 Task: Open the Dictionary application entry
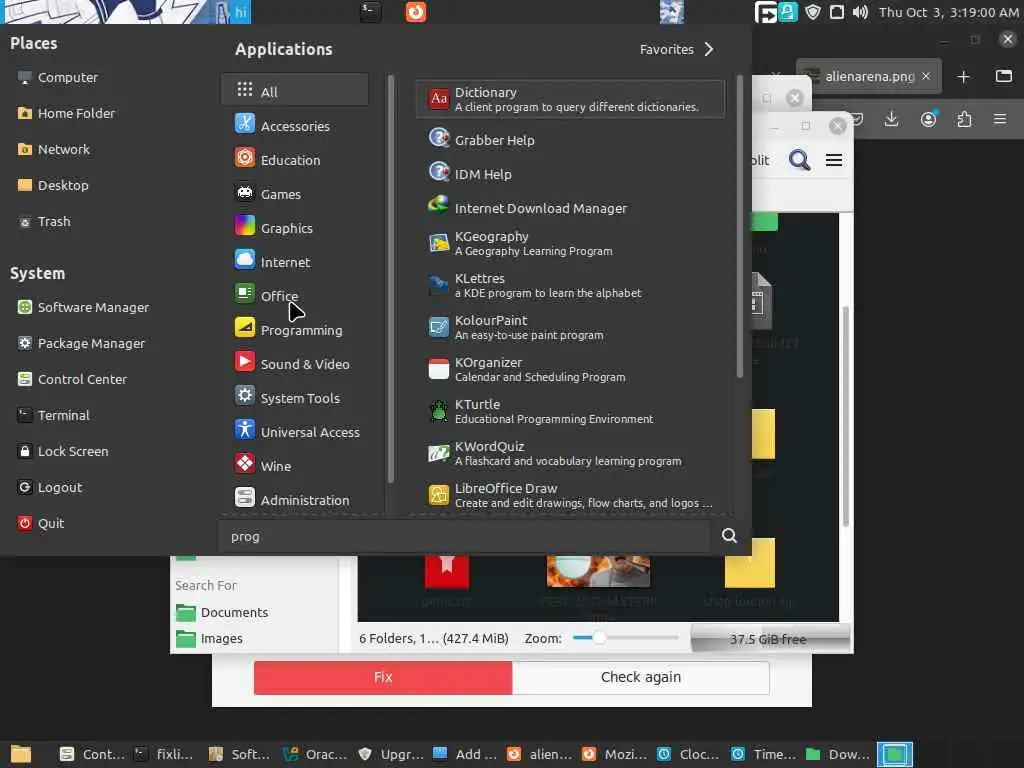[x=569, y=99]
